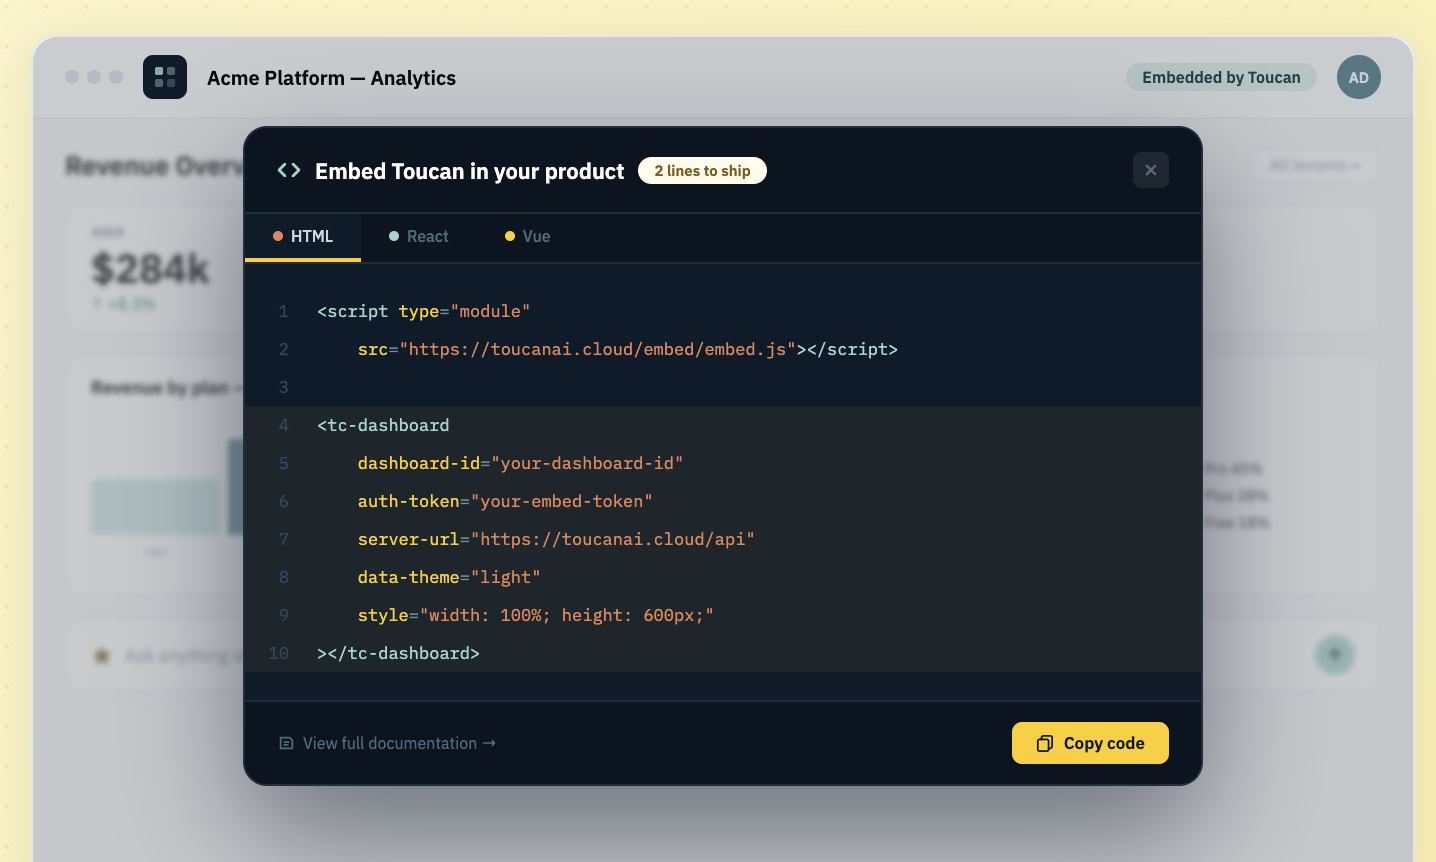Click the Copy code button

(1090, 743)
